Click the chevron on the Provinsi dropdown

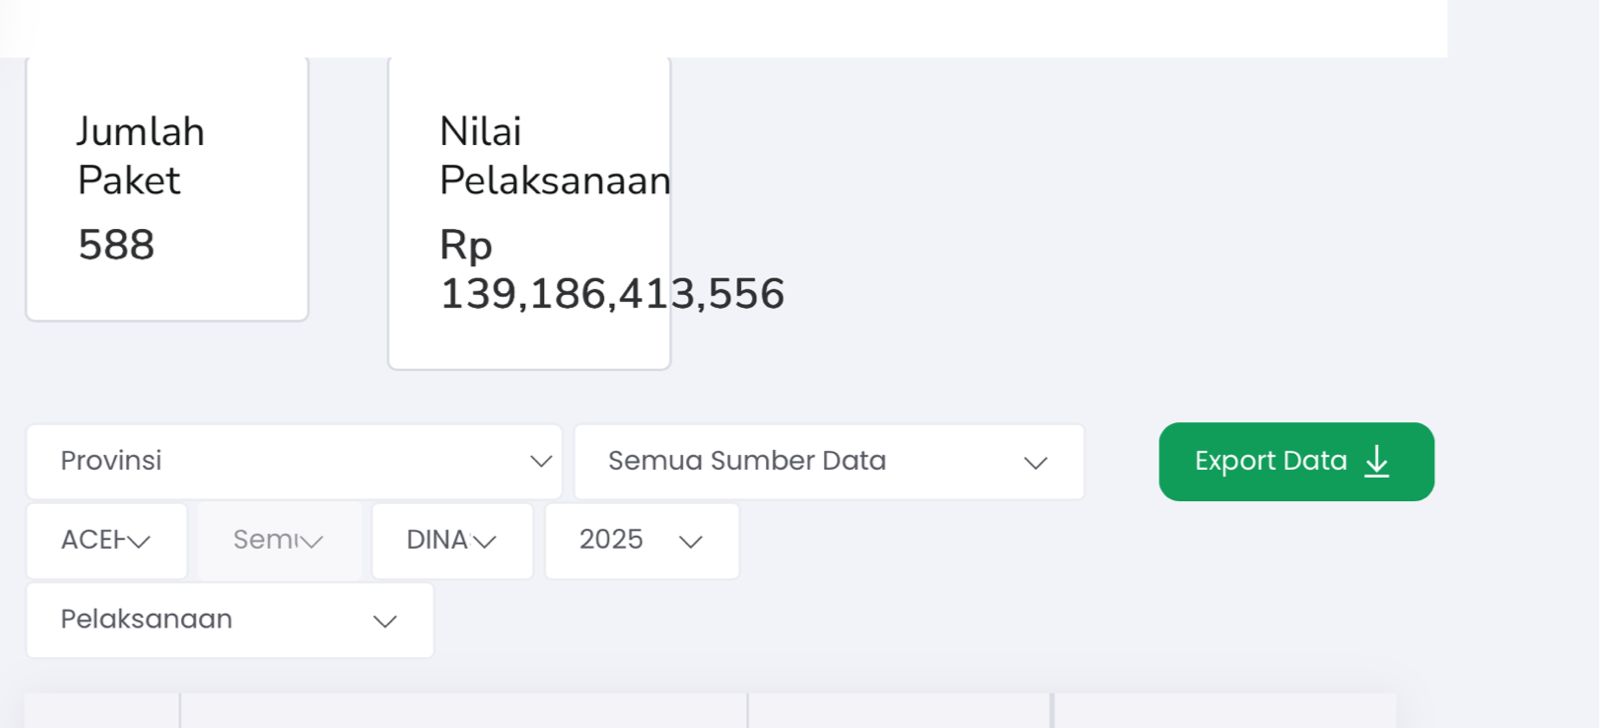point(540,461)
